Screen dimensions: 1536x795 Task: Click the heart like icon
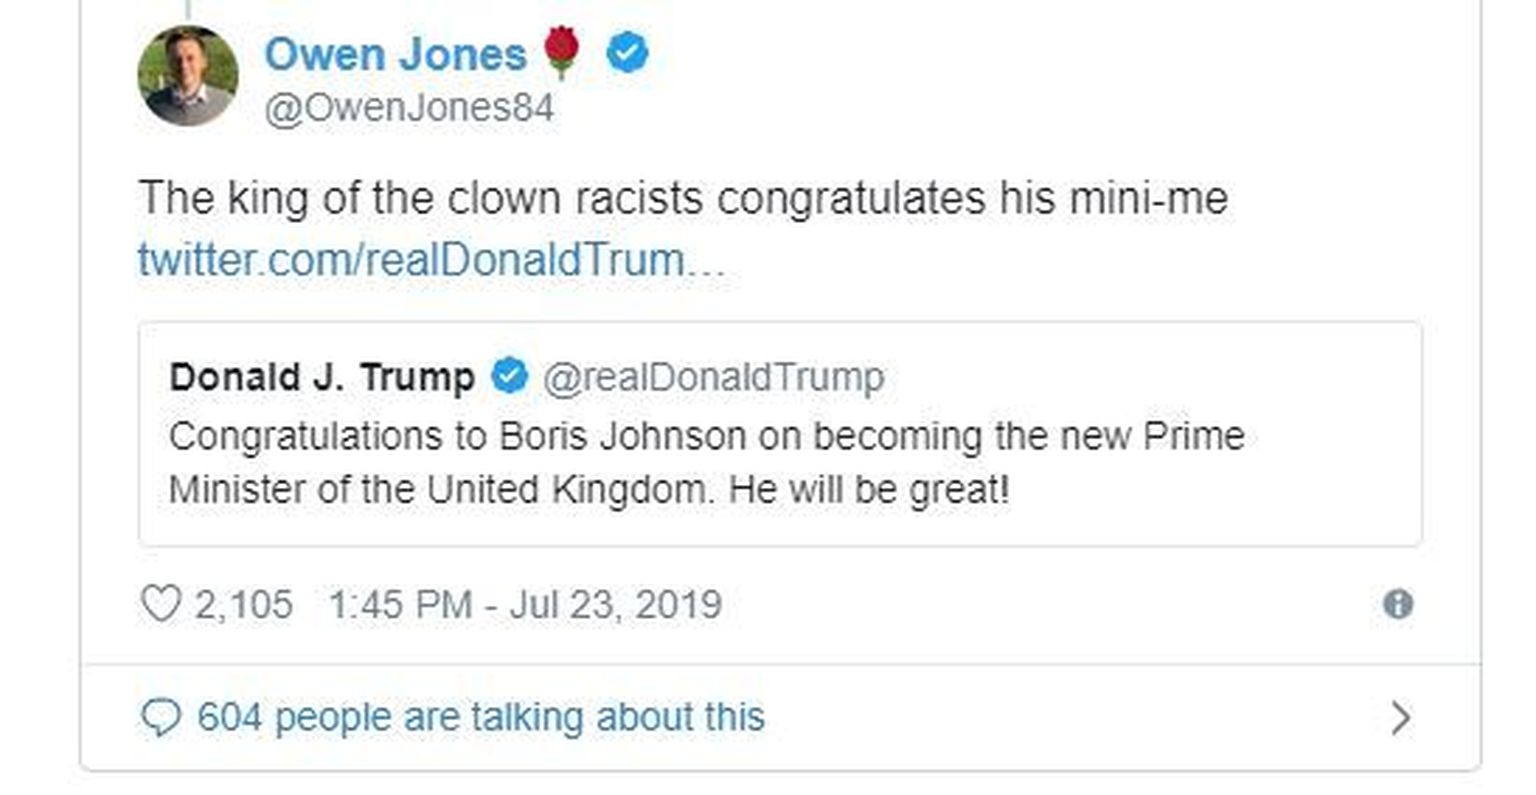(x=160, y=604)
